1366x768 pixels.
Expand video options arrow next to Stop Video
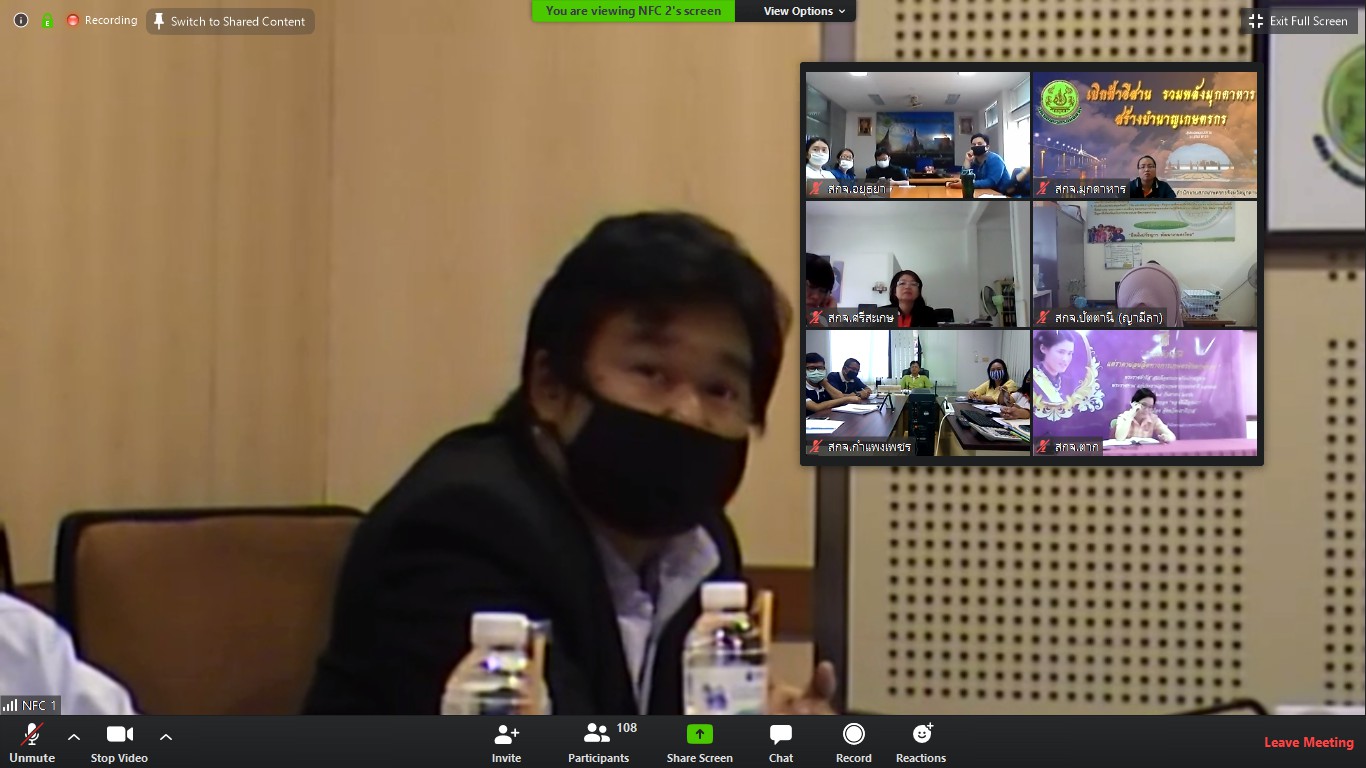pos(166,736)
